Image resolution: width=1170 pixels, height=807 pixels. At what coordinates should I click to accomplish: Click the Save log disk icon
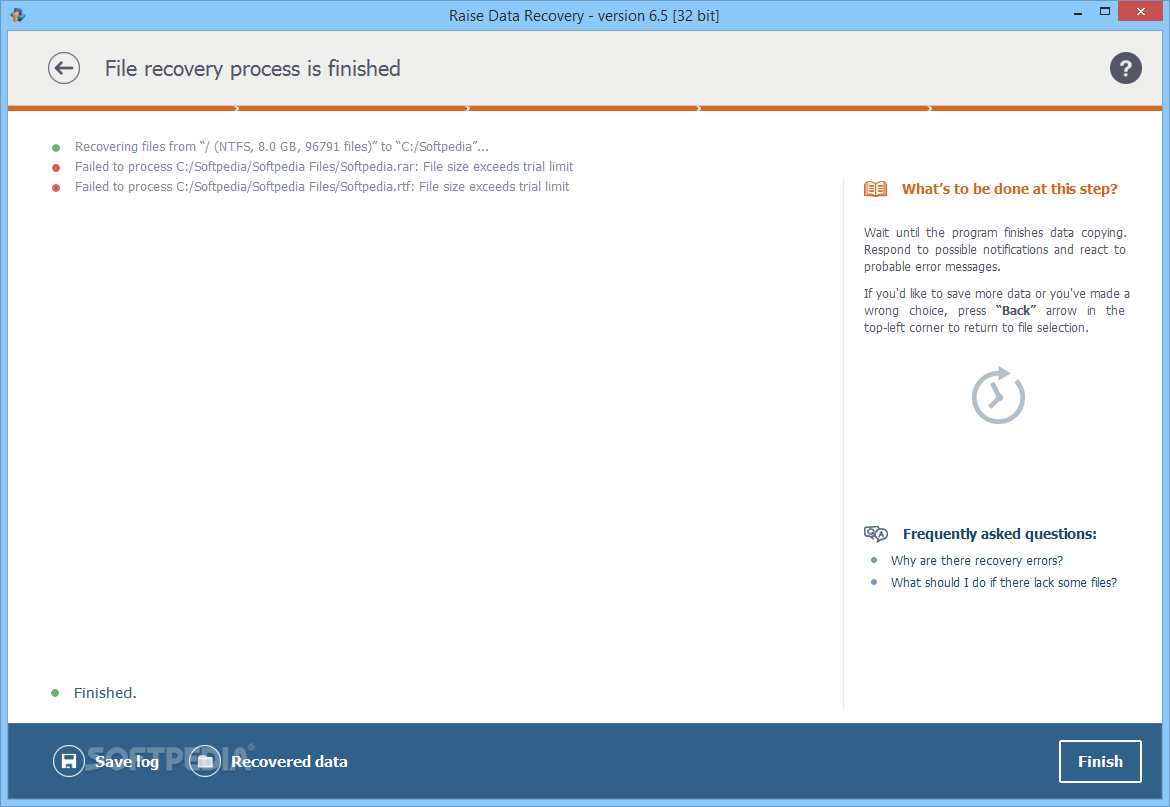click(69, 761)
